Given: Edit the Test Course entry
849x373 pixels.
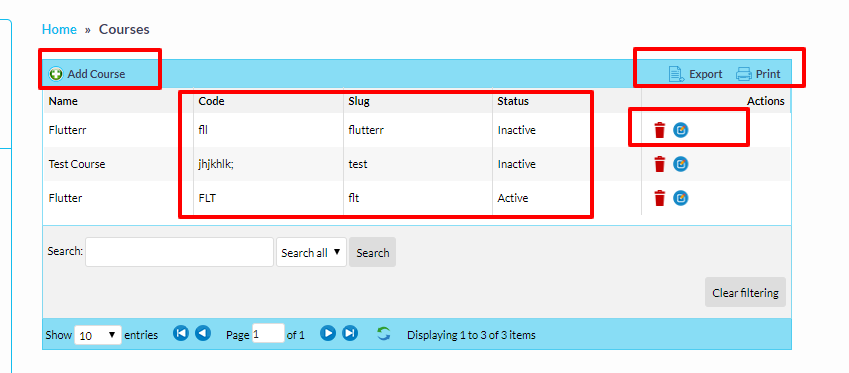Looking at the screenshot, I should 681,164.
